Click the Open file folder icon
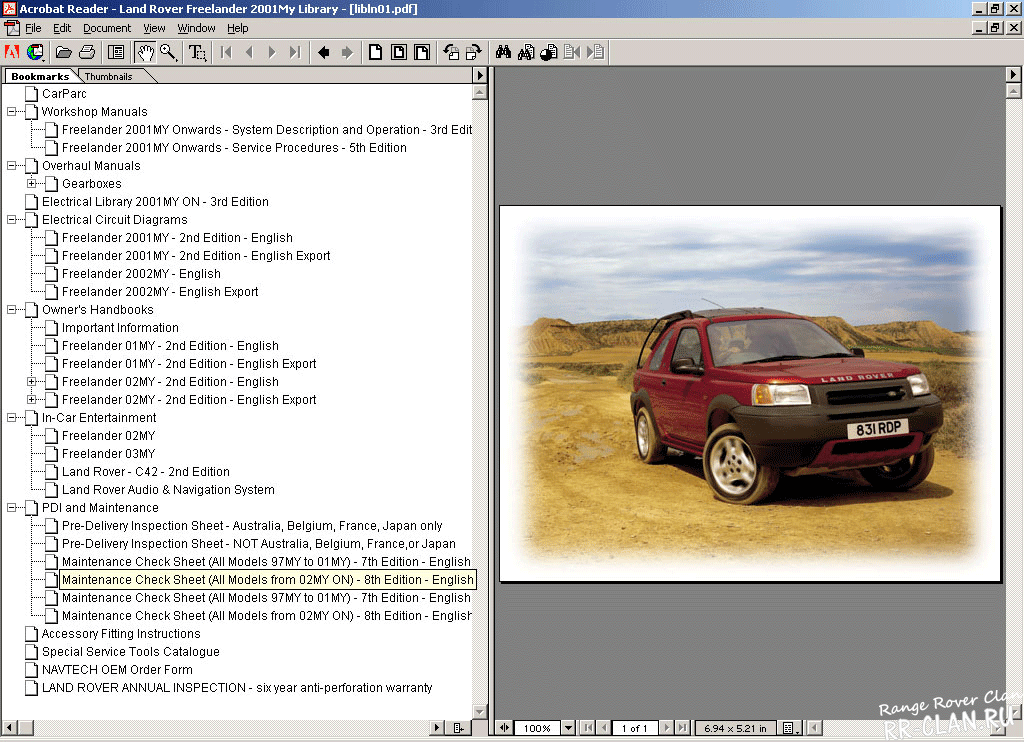The width and height of the screenshot is (1024, 742). [x=63, y=52]
